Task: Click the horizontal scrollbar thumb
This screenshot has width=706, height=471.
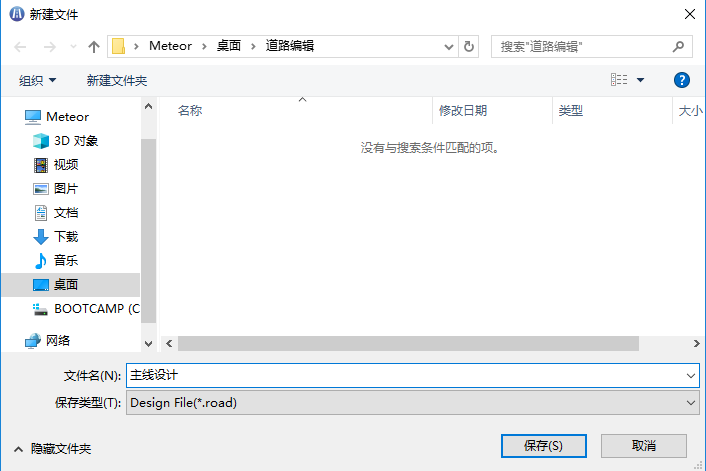Action: [408, 344]
